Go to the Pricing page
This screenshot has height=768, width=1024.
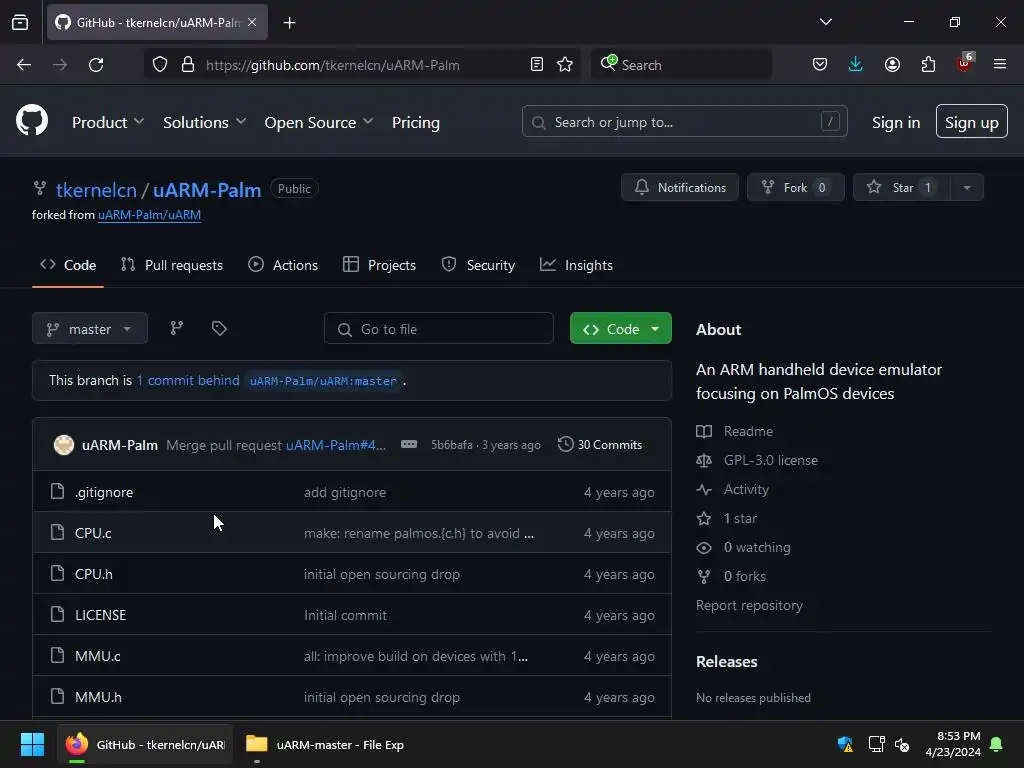(x=415, y=122)
